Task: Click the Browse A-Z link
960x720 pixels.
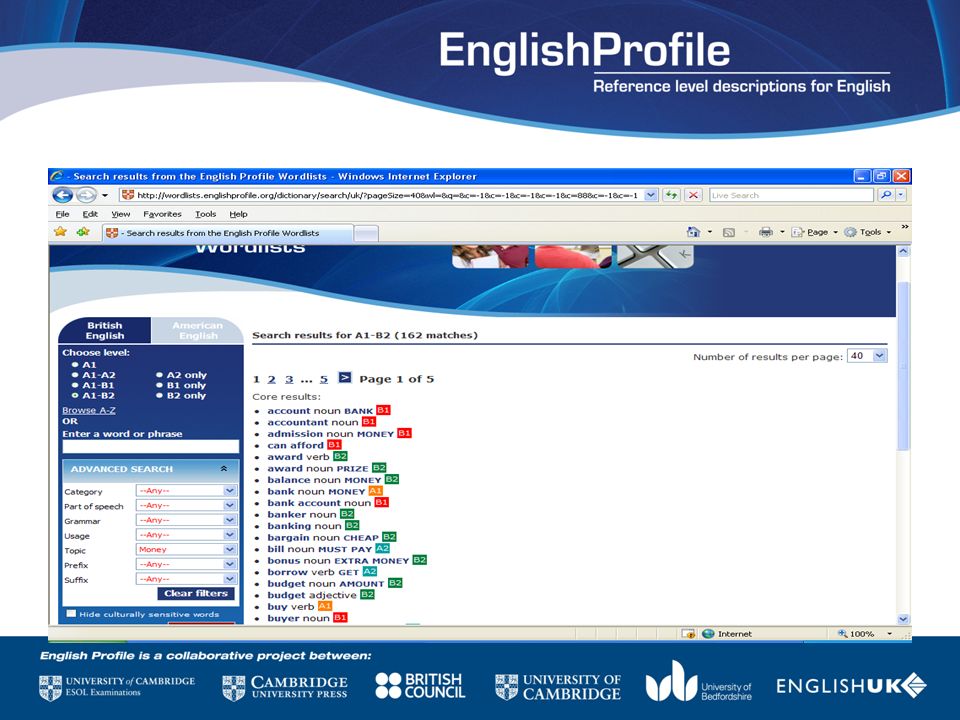Action: point(89,410)
